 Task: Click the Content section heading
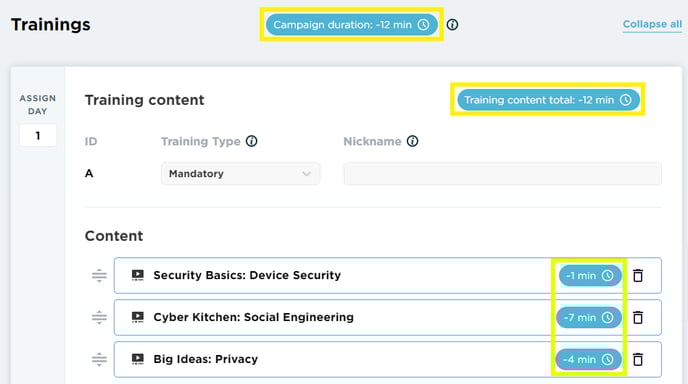coord(114,236)
